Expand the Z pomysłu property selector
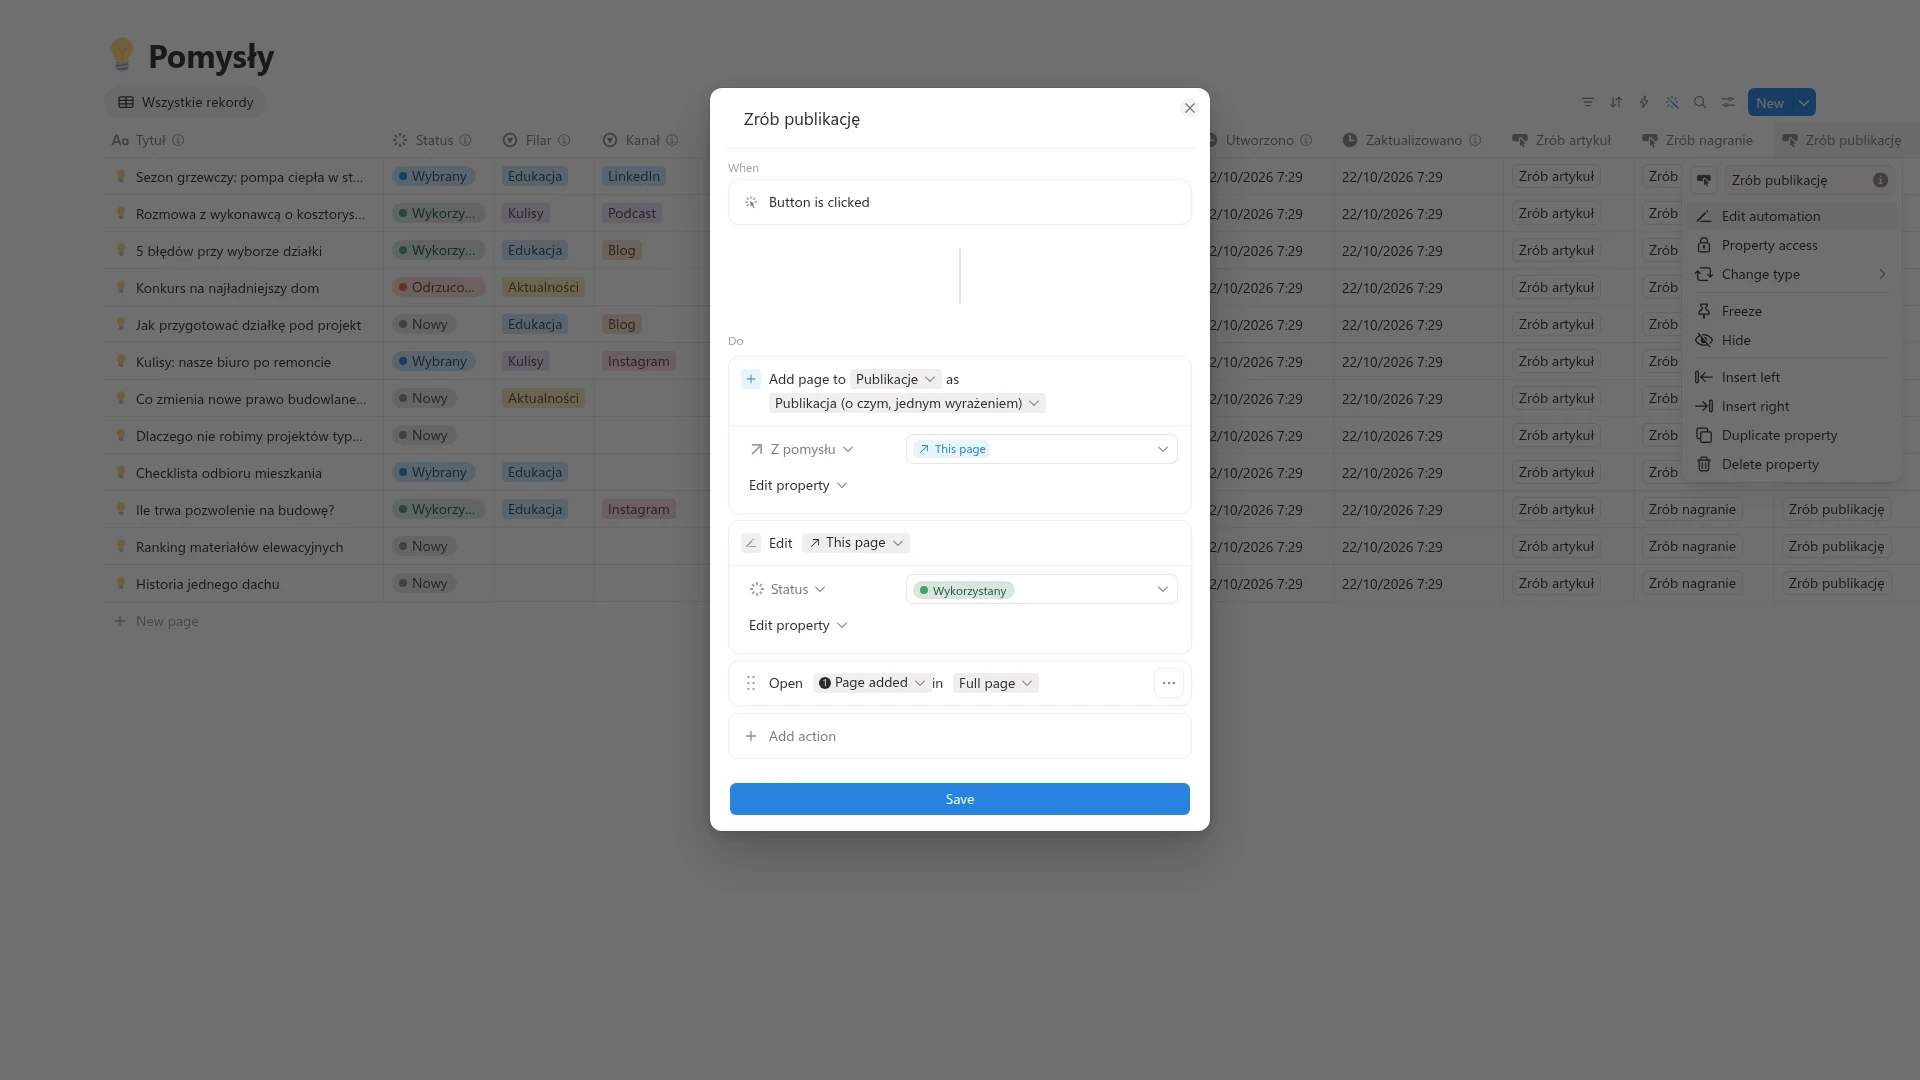 (801, 449)
